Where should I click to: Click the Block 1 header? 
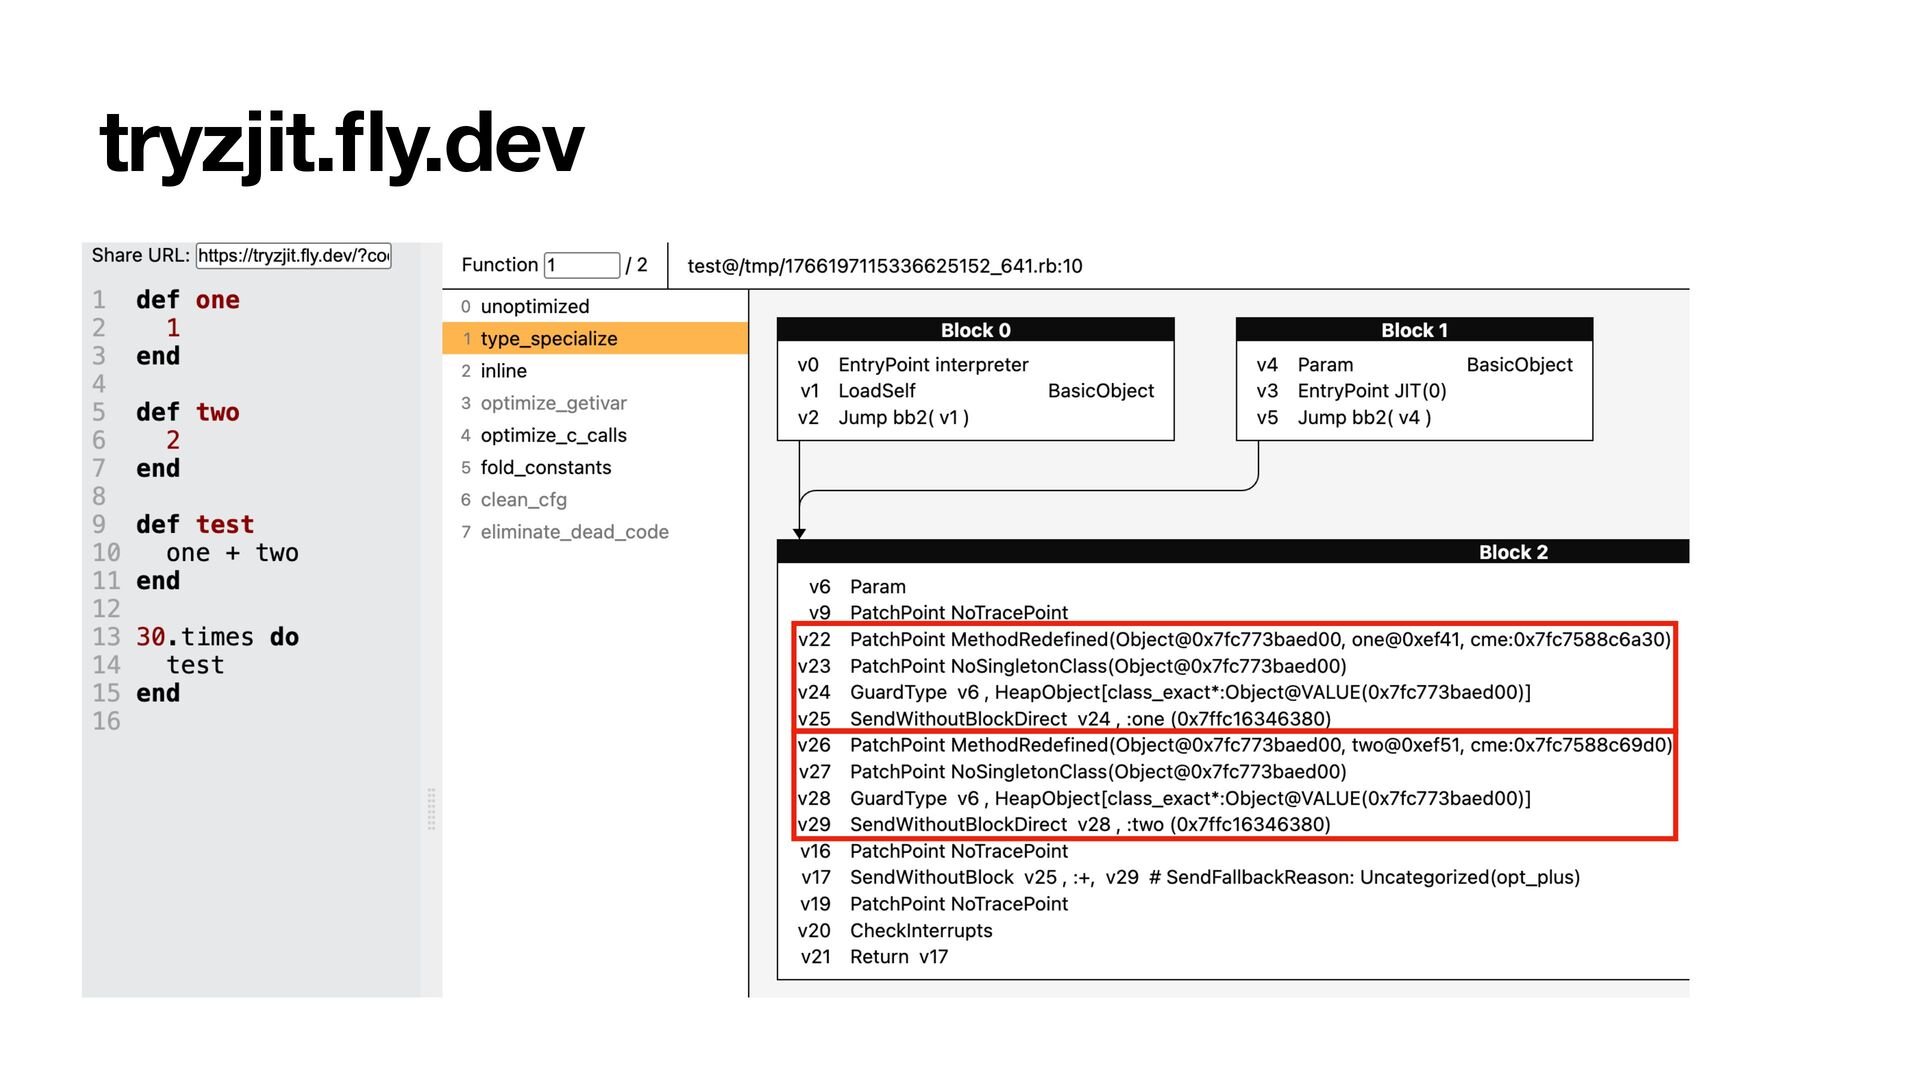coord(1413,330)
